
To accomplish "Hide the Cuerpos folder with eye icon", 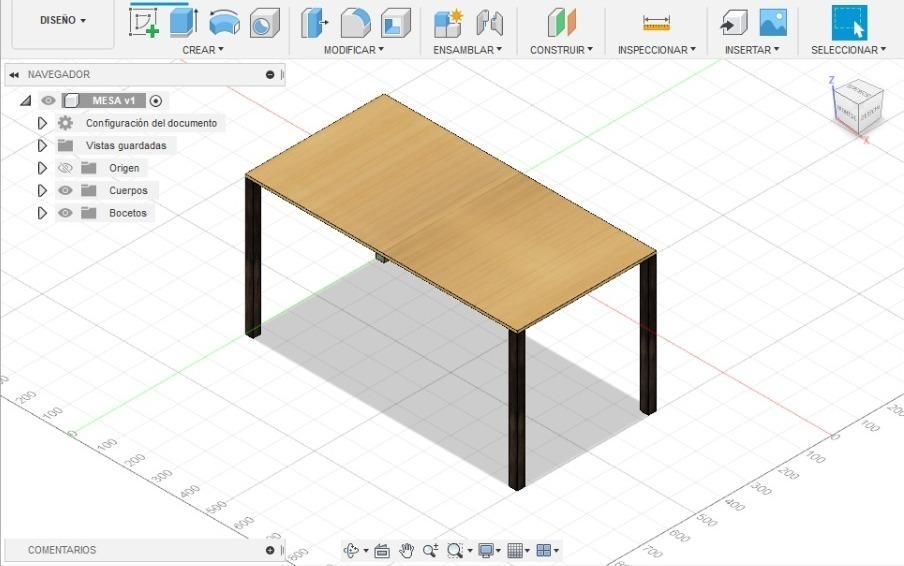I will 65,190.
